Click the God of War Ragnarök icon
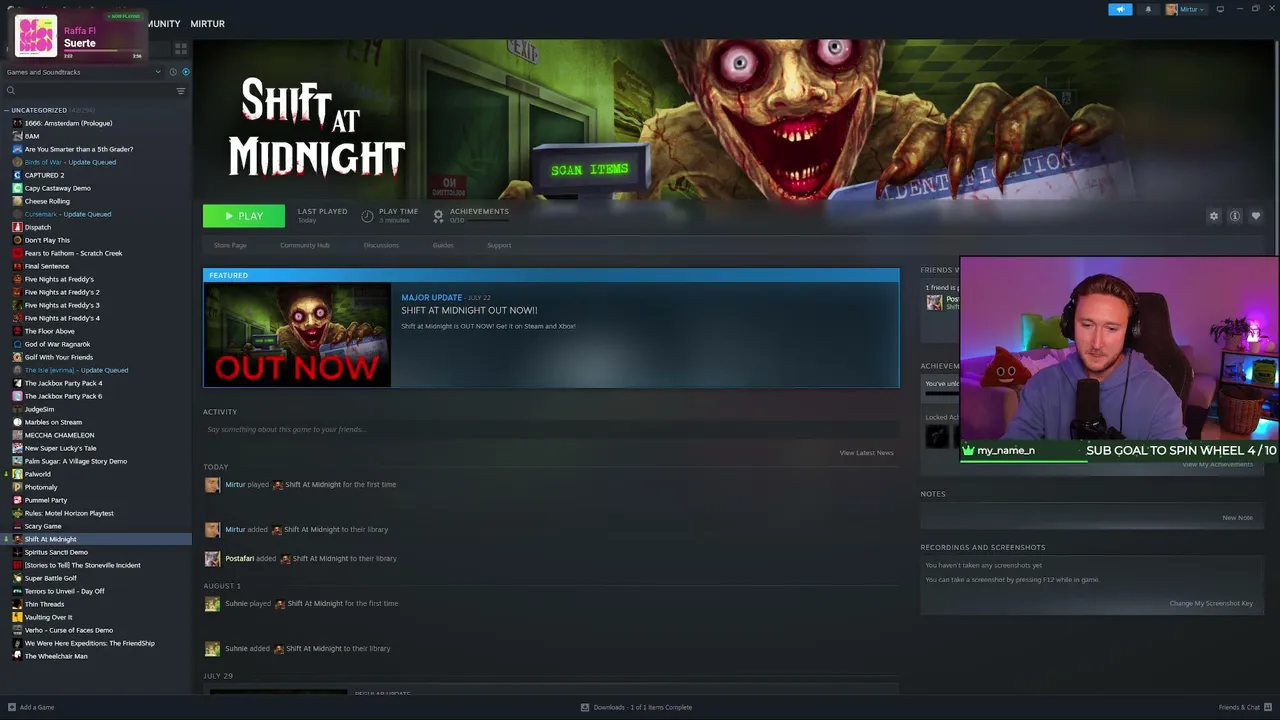Viewport: 1280px width, 720px height. (x=17, y=344)
